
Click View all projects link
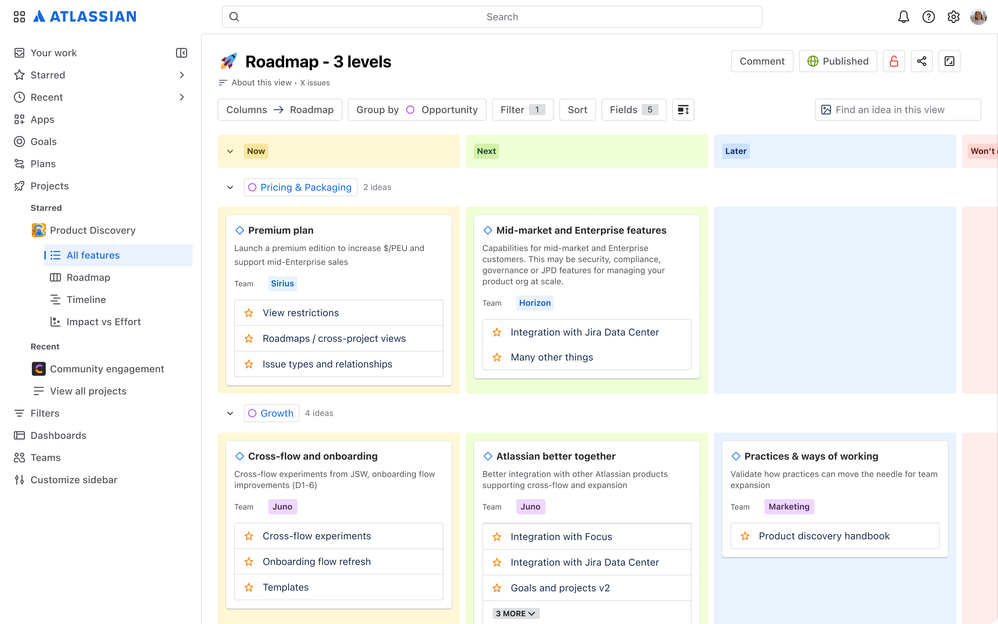pyautogui.click(x=88, y=391)
